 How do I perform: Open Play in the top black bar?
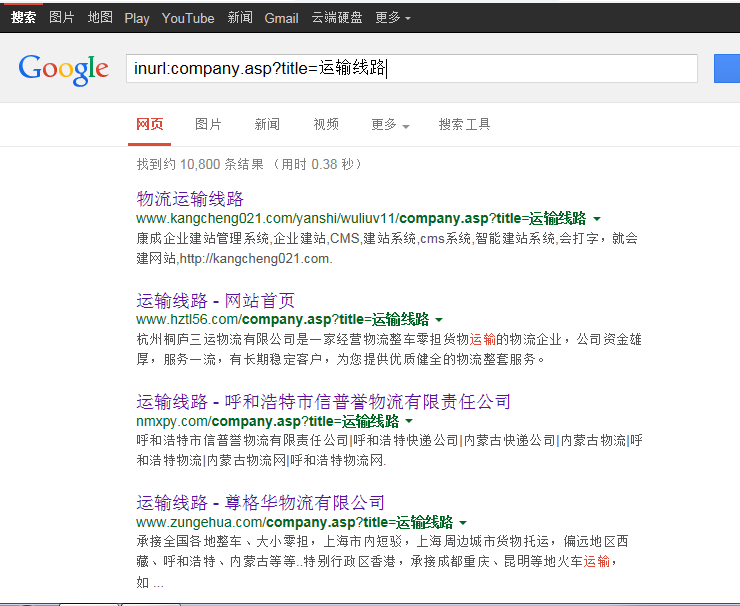(x=137, y=18)
